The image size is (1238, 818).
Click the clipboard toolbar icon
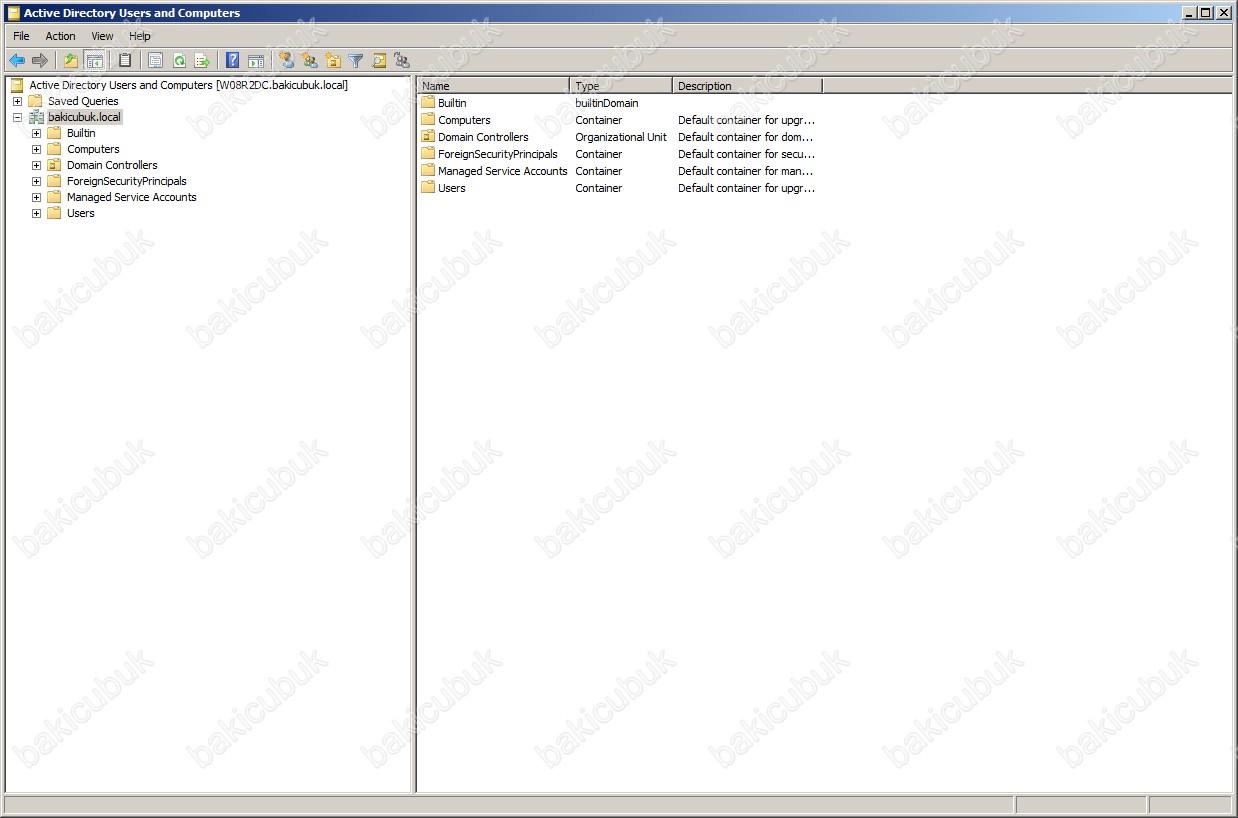125,60
